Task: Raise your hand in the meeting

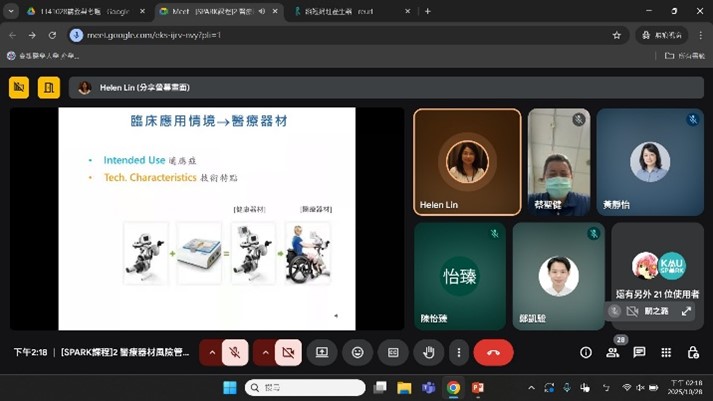Action: [x=428, y=352]
